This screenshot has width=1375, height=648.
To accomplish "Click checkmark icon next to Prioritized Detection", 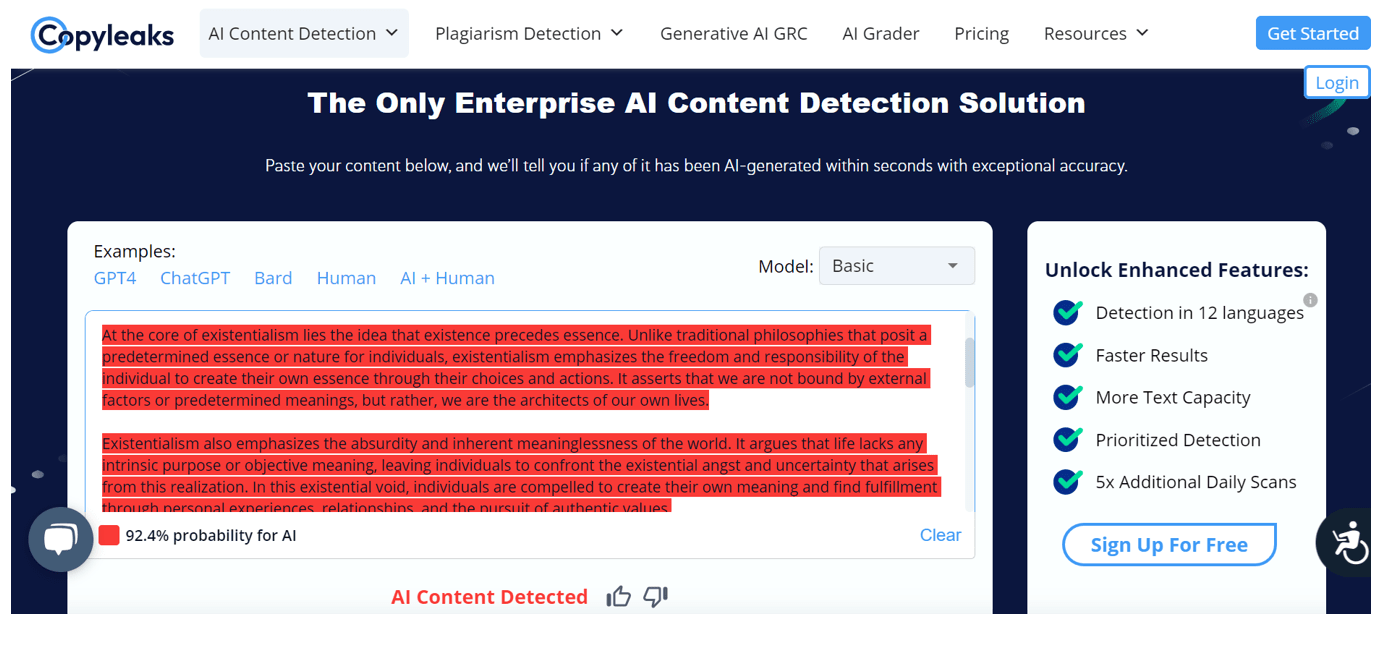I will tap(1068, 439).
